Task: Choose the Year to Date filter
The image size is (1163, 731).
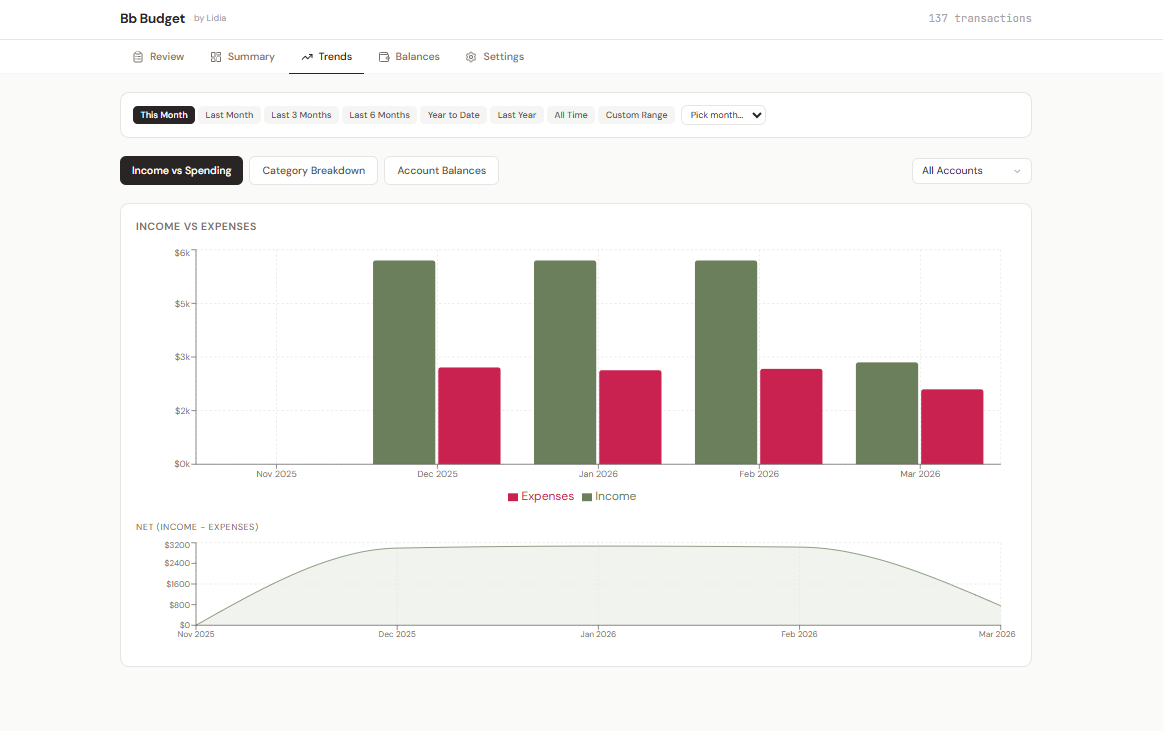Action: coord(453,115)
